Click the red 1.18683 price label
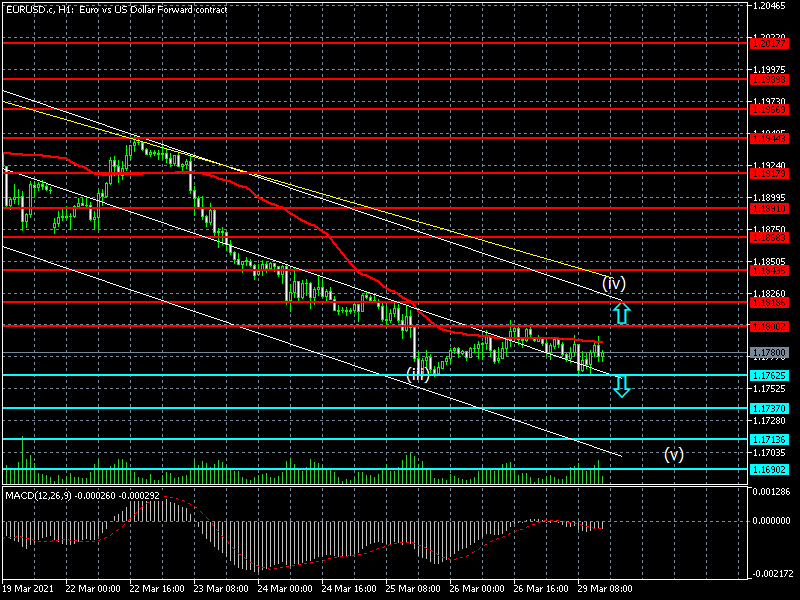This screenshot has height=600, width=800. (x=769, y=238)
